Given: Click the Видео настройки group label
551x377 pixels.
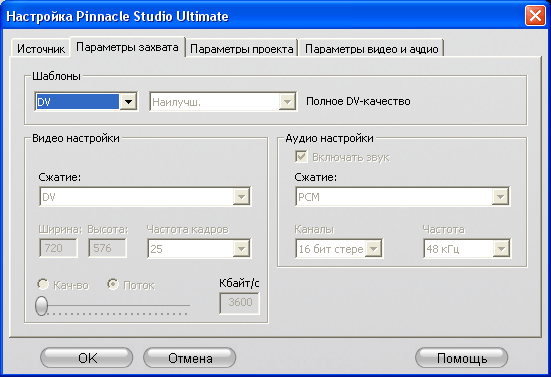Looking at the screenshot, I should tap(76, 138).
